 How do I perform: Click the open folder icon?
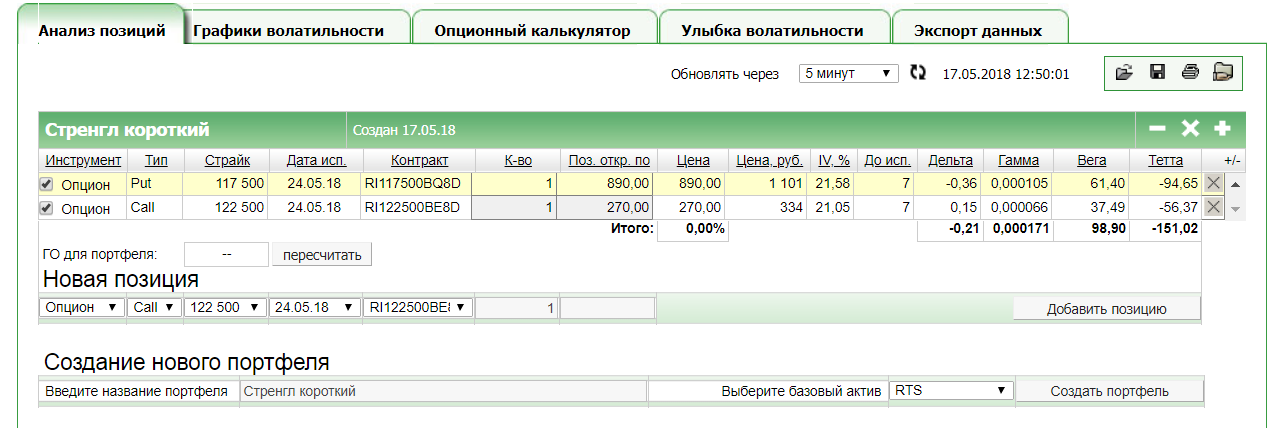pos(1124,72)
